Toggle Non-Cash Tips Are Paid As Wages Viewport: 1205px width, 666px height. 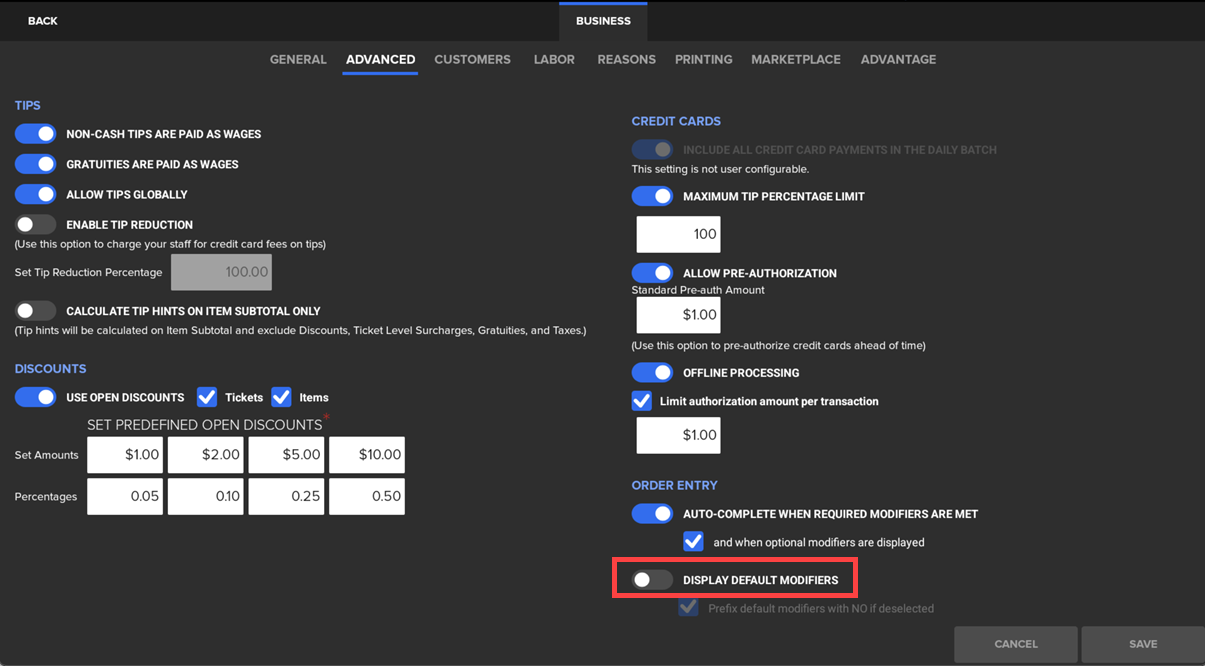[x=36, y=134]
